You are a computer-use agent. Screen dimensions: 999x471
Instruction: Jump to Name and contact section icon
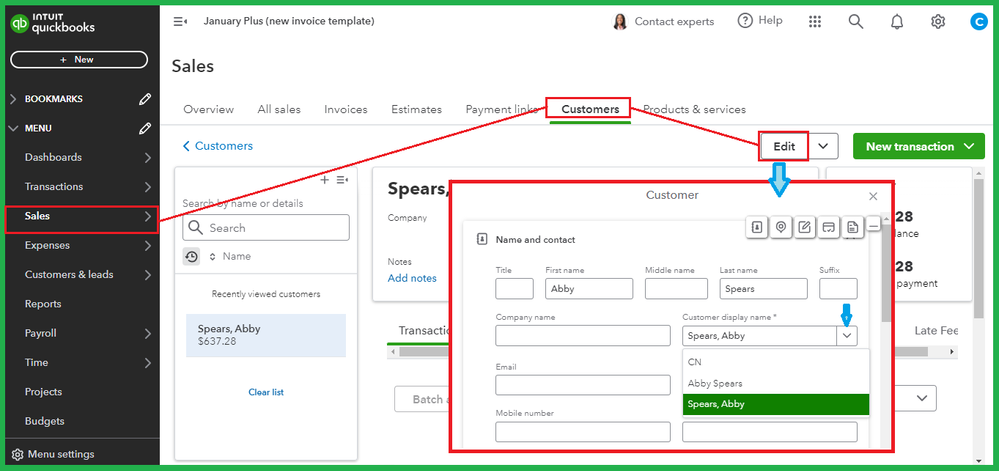pyautogui.click(x=757, y=227)
